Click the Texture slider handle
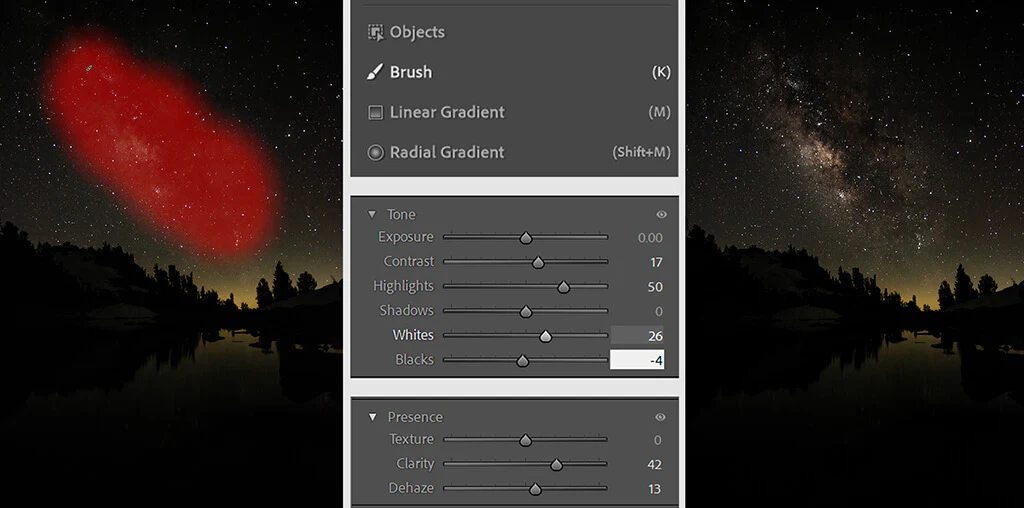The image size is (1024, 508). point(525,440)
